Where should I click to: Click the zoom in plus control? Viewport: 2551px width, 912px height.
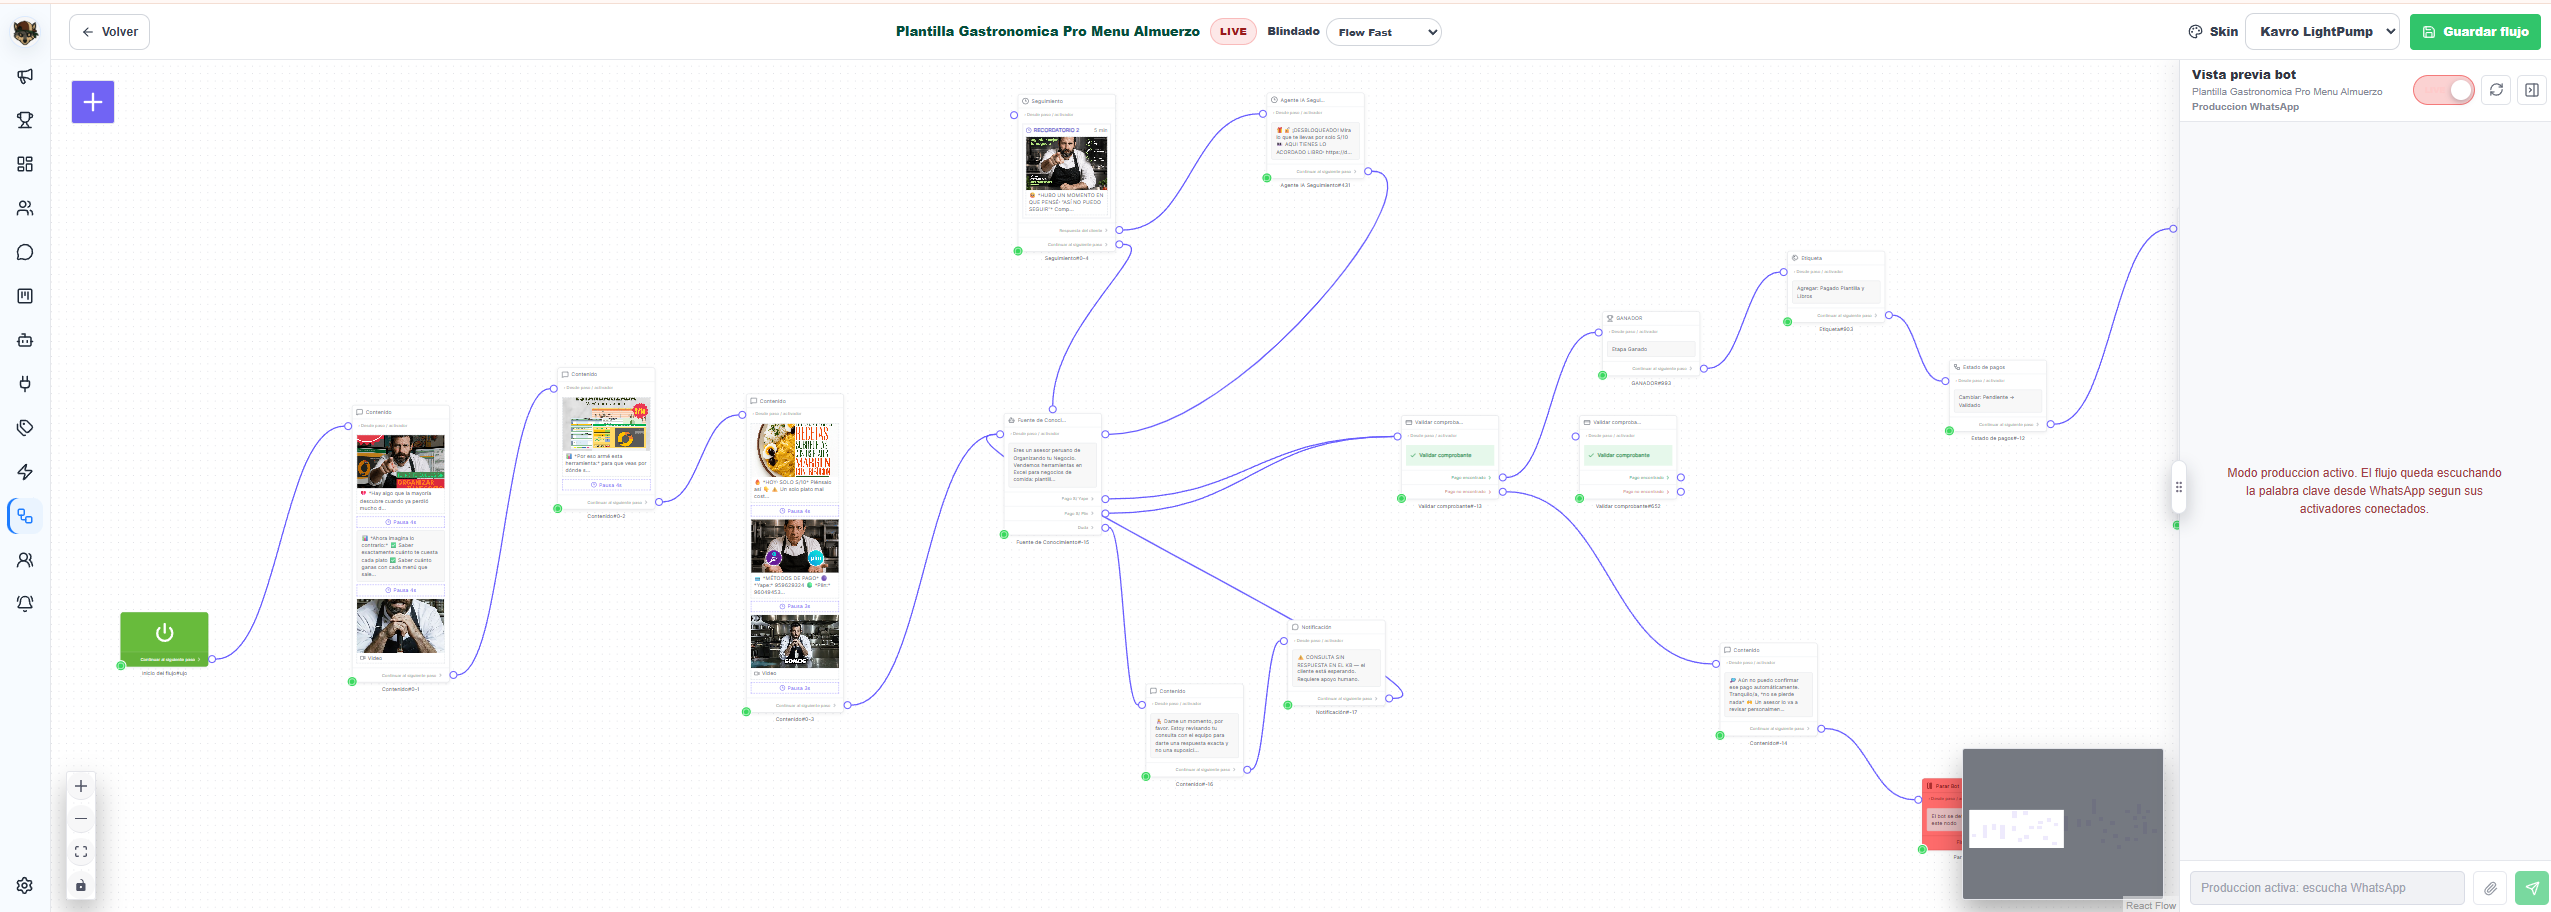pyautogui.click(x=81, y=786)
